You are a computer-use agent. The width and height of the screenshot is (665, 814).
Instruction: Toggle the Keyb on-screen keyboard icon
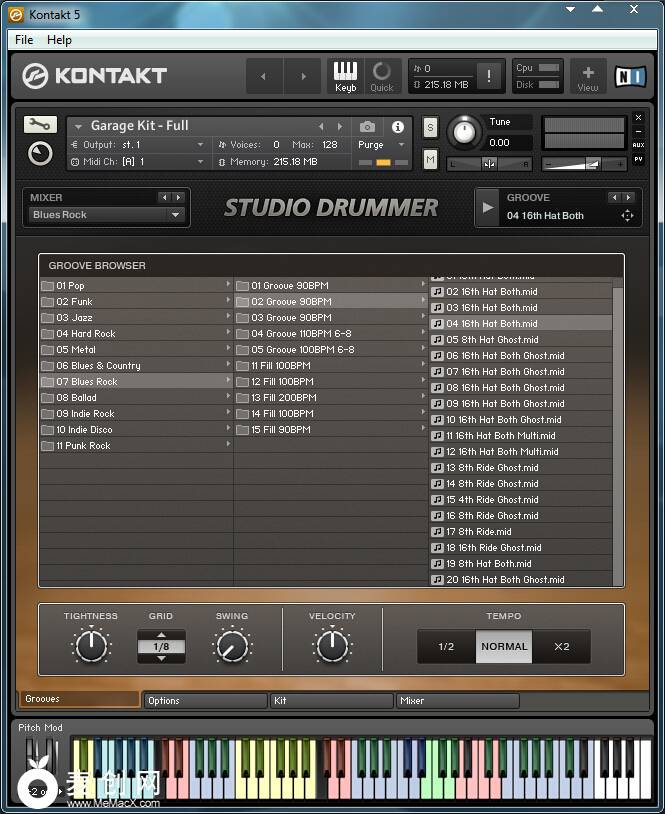pos(345,76)
